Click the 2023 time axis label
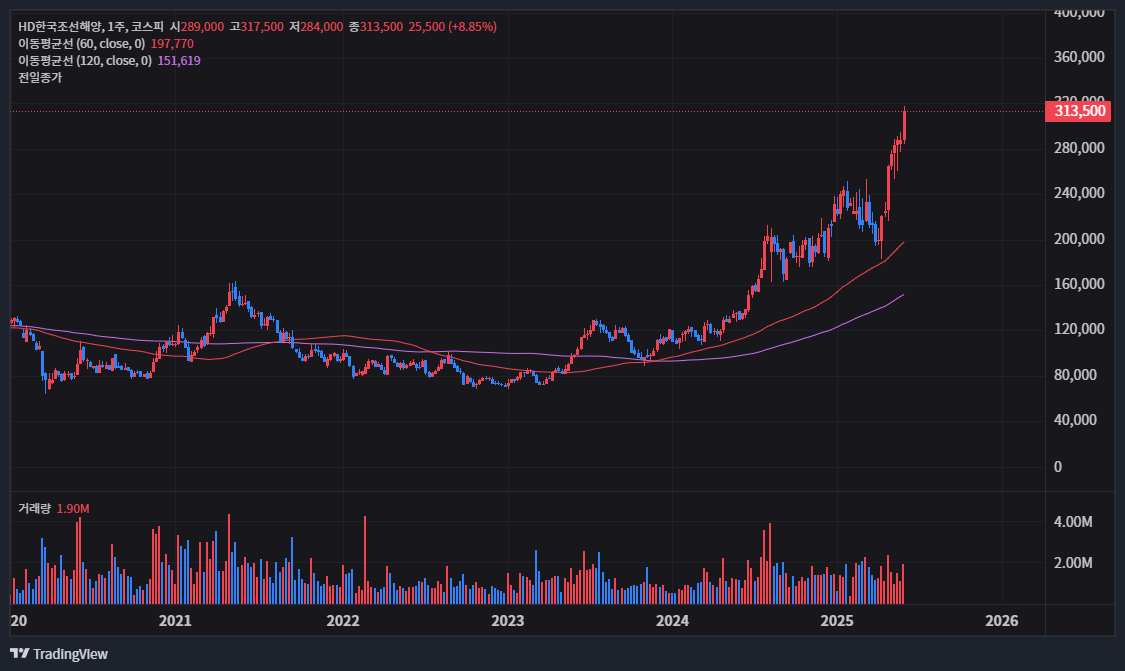1125x671 pixels. coord(508,621)
